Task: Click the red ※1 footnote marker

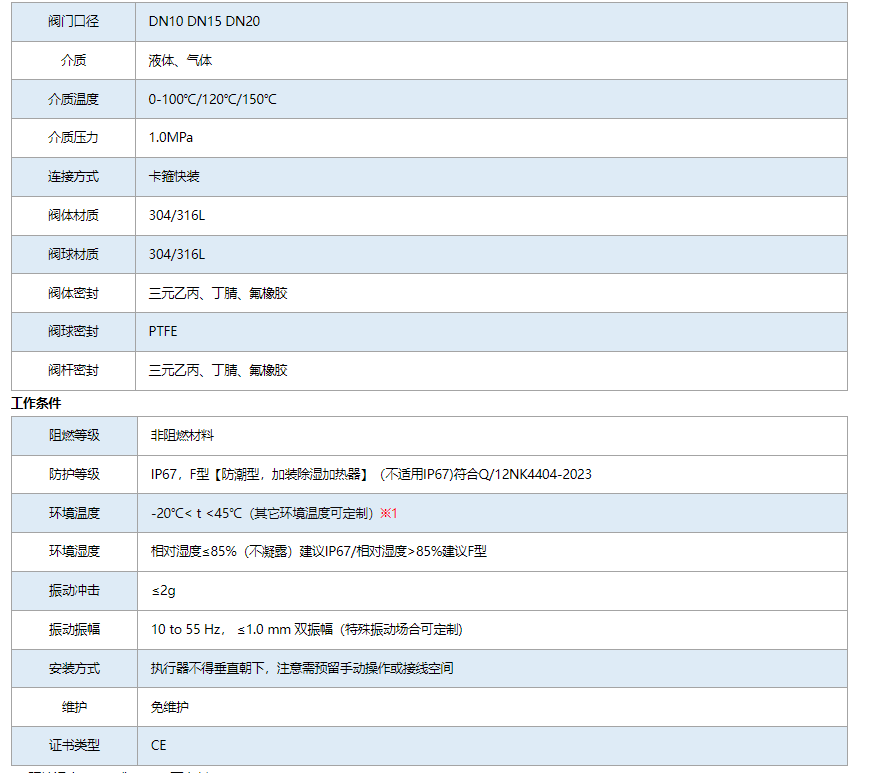Action: coord(389,513)
